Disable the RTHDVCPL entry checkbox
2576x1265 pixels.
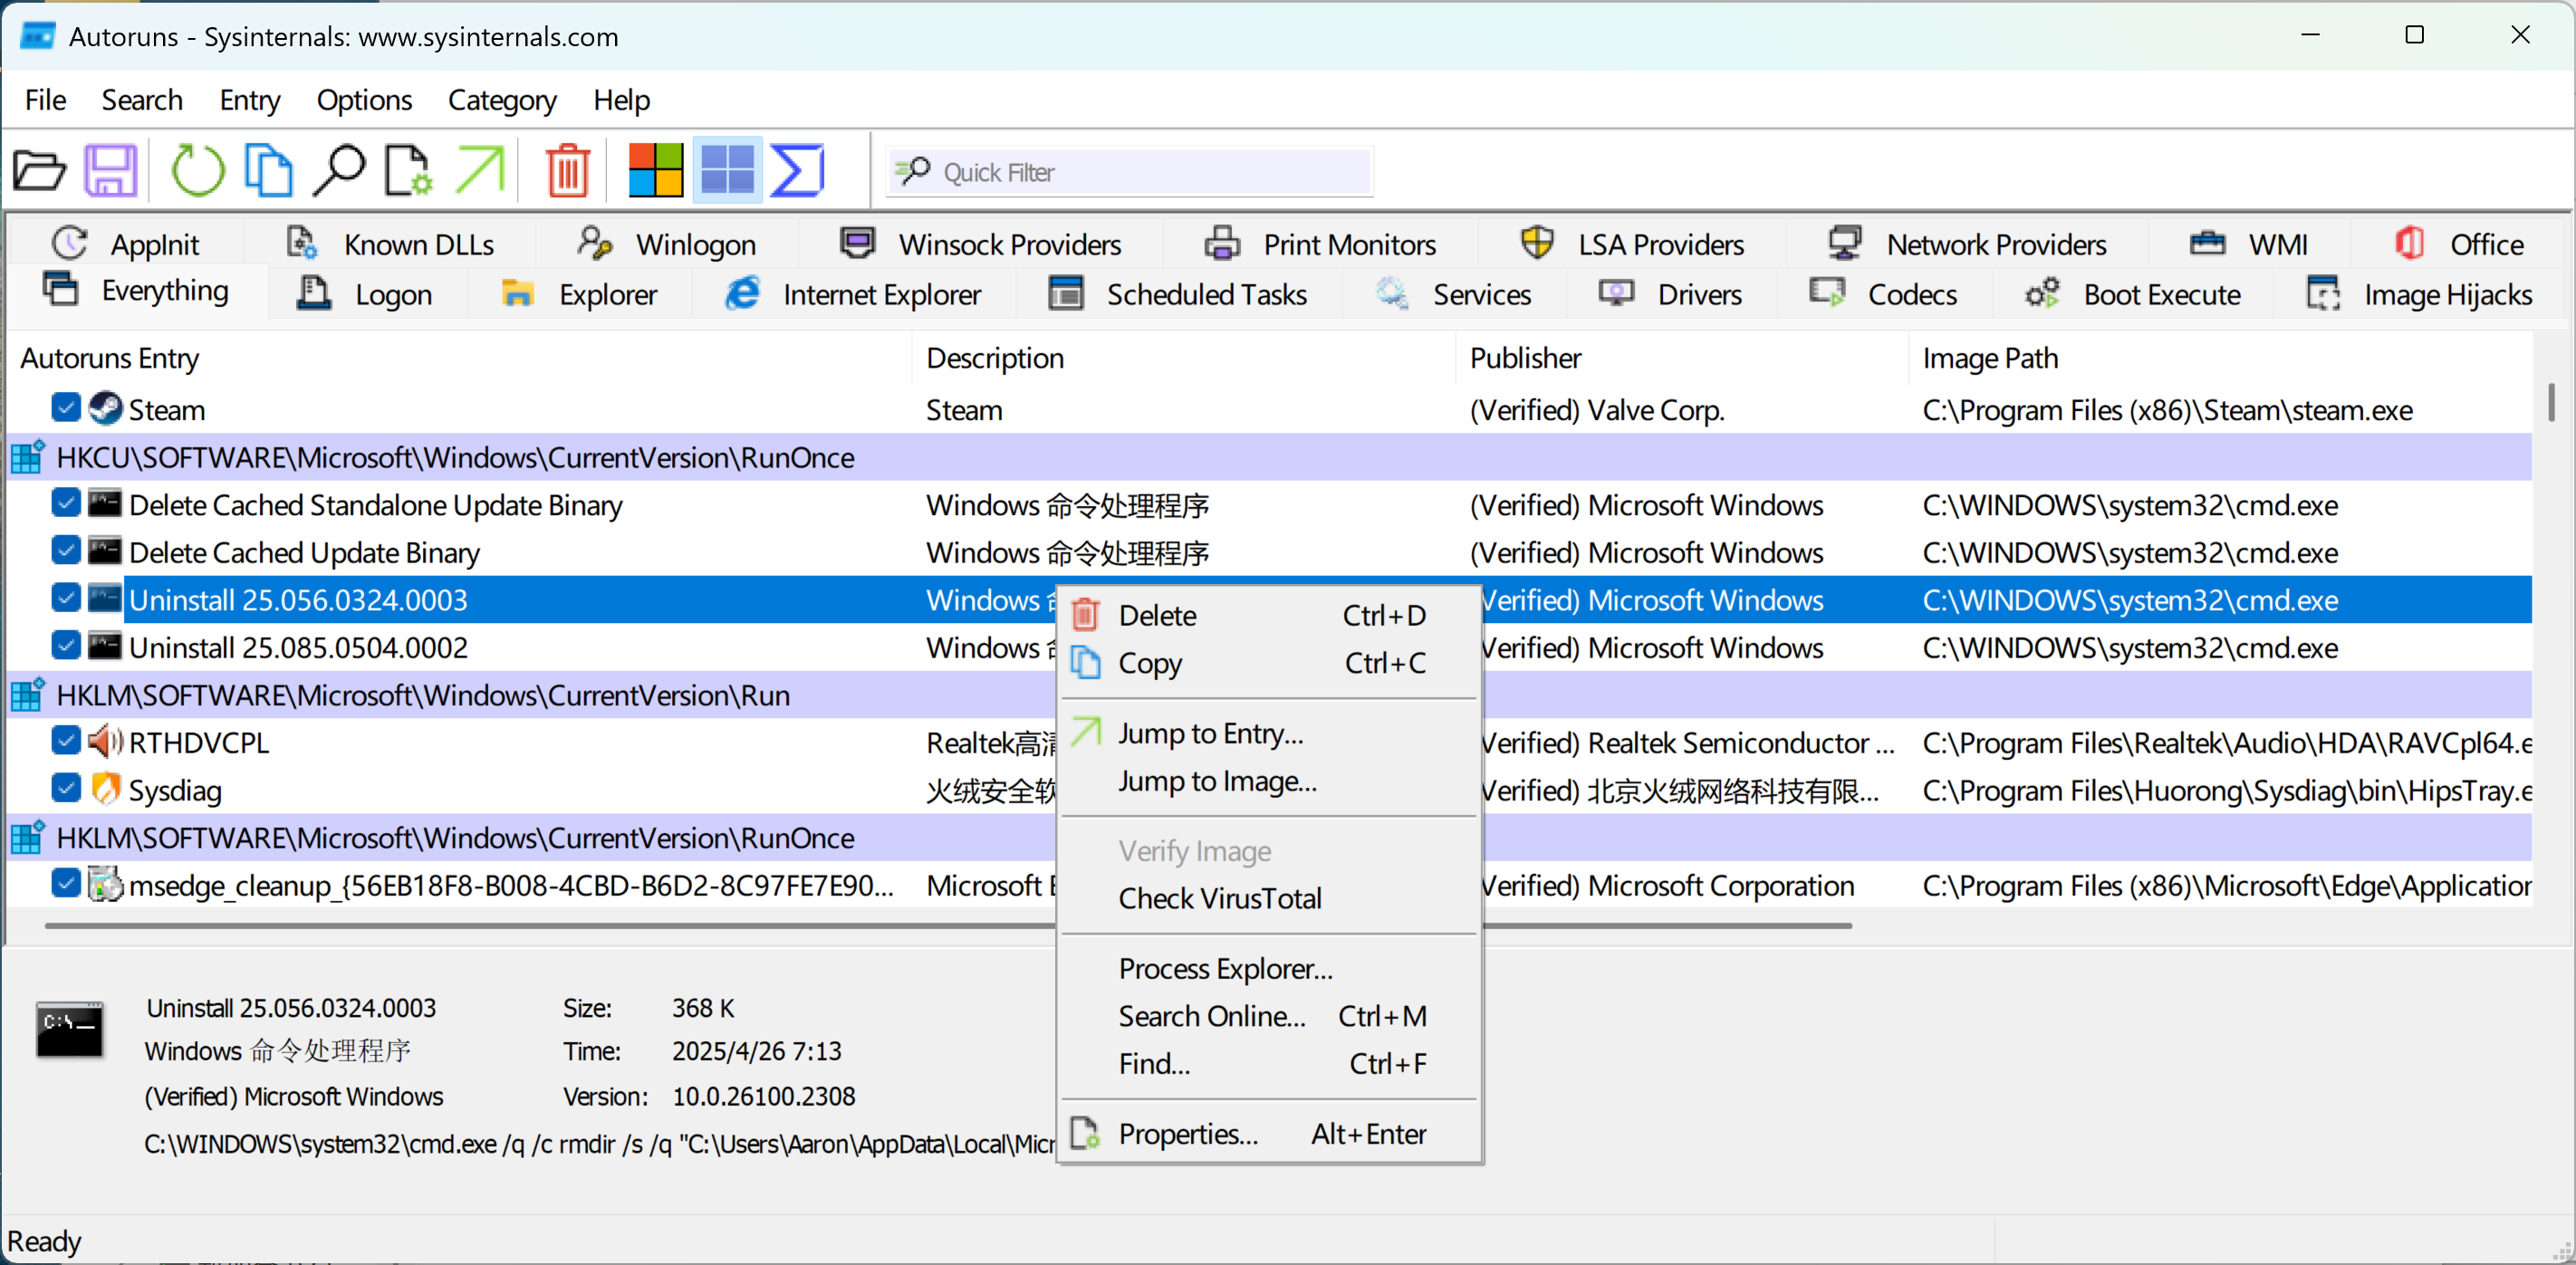pyautogui.click(x=66, y=741)
